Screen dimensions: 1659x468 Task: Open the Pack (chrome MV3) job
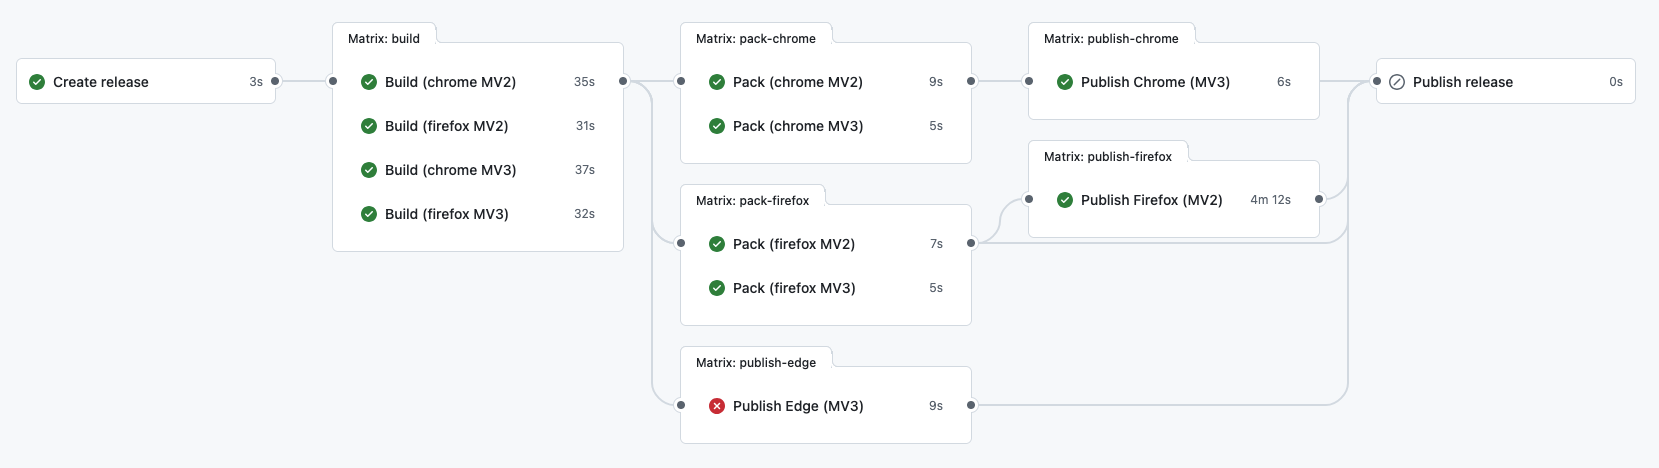[826, 126]
